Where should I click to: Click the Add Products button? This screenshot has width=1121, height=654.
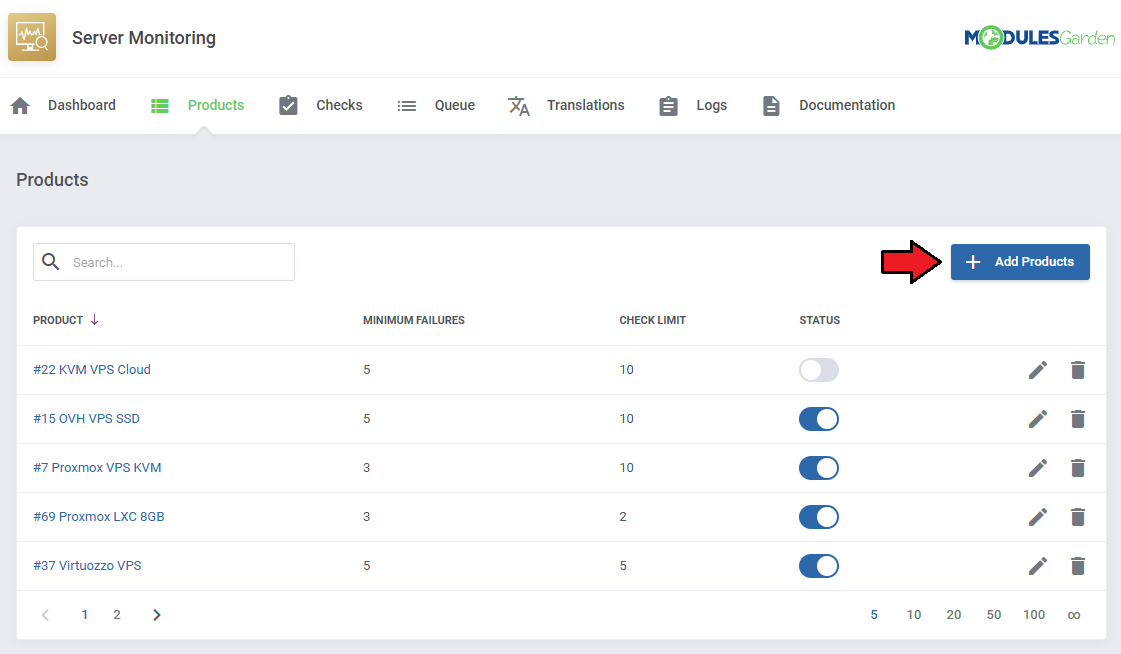1020,262
